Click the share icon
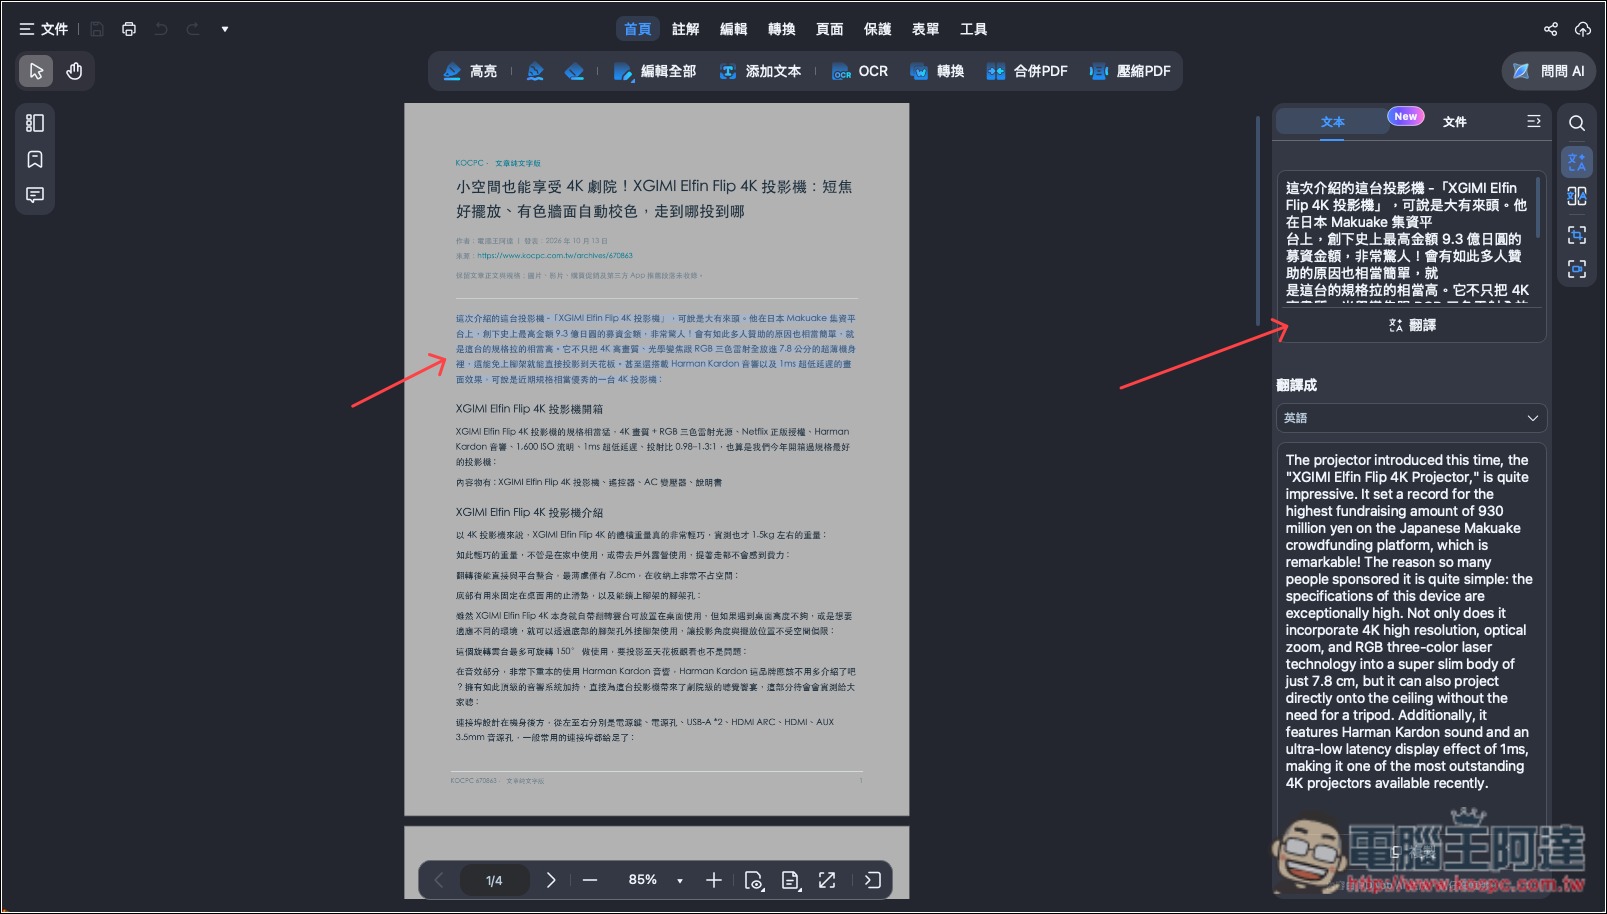The image size is (1607, 914). [x=1551, y=29]
